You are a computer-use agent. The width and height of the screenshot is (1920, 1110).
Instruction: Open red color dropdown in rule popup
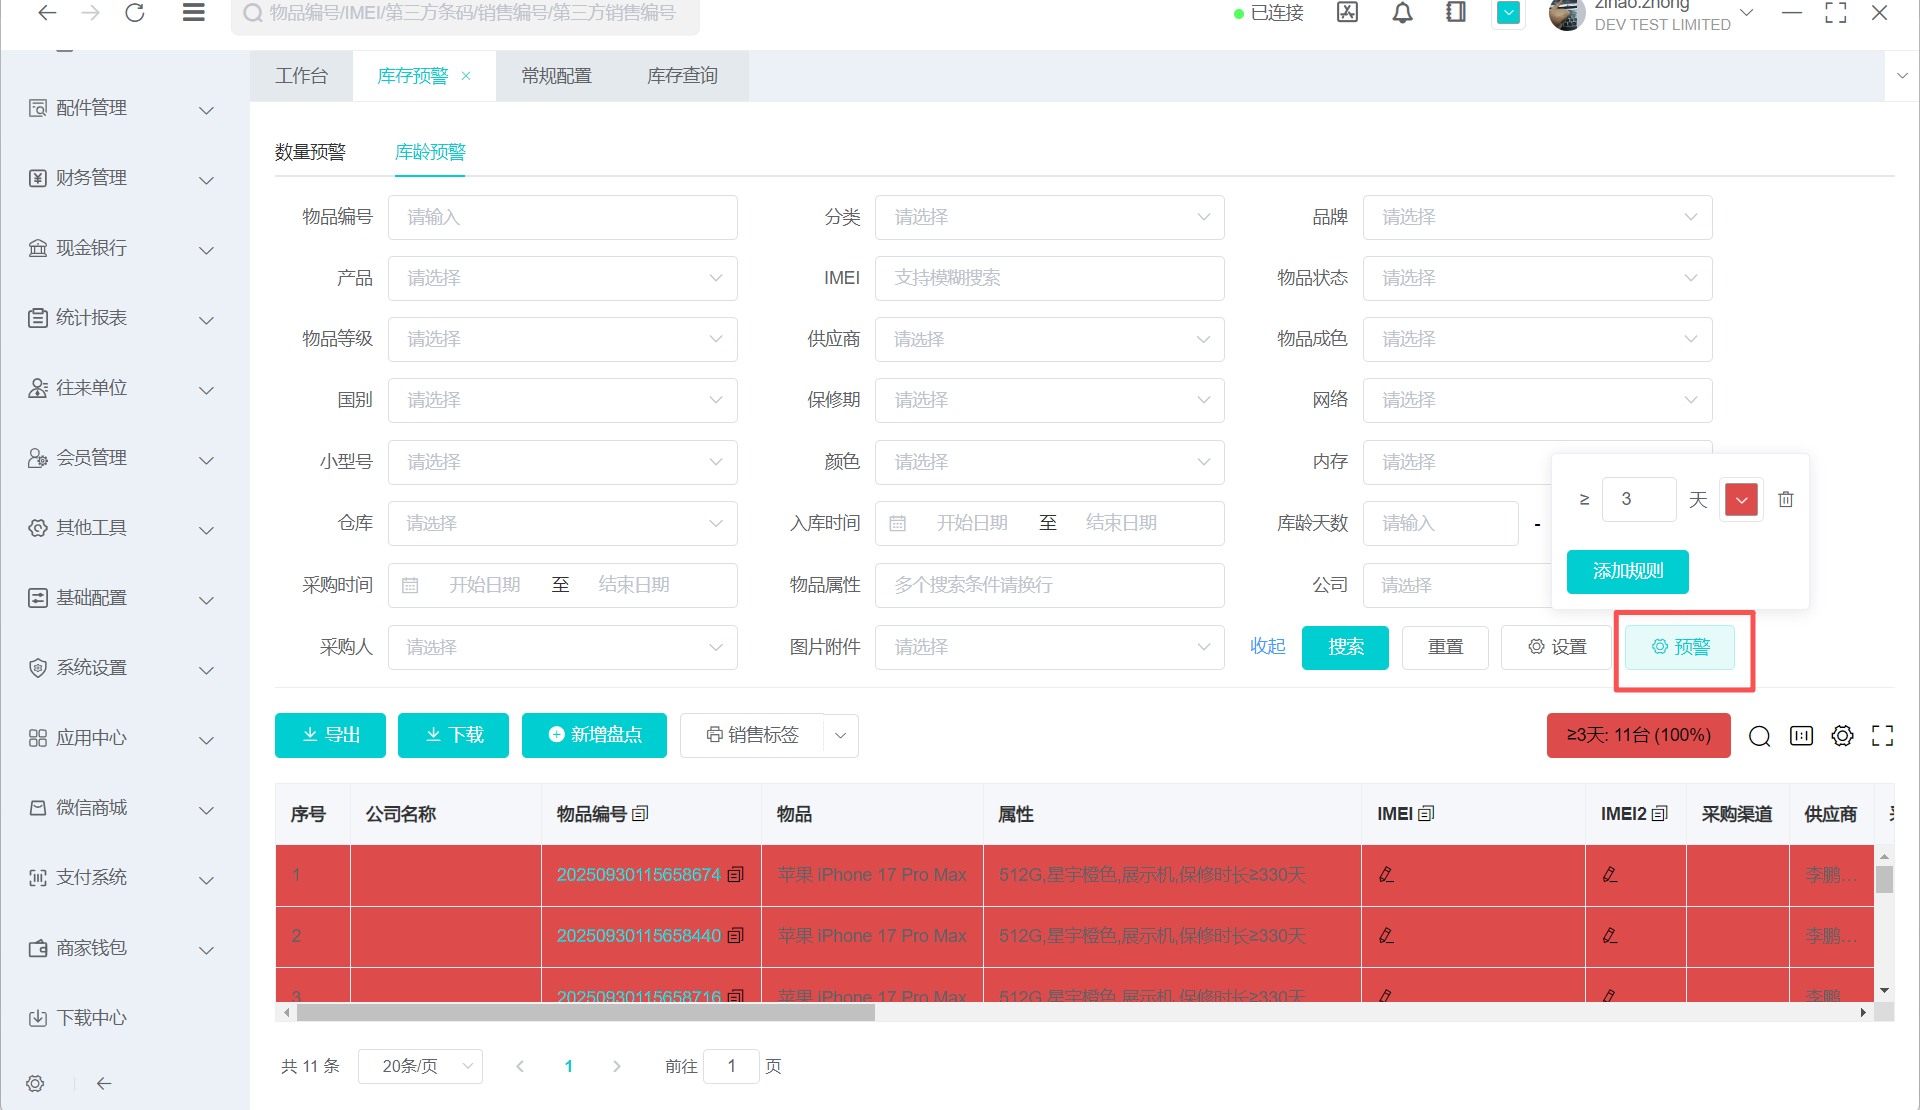[x=1741, y=499]
